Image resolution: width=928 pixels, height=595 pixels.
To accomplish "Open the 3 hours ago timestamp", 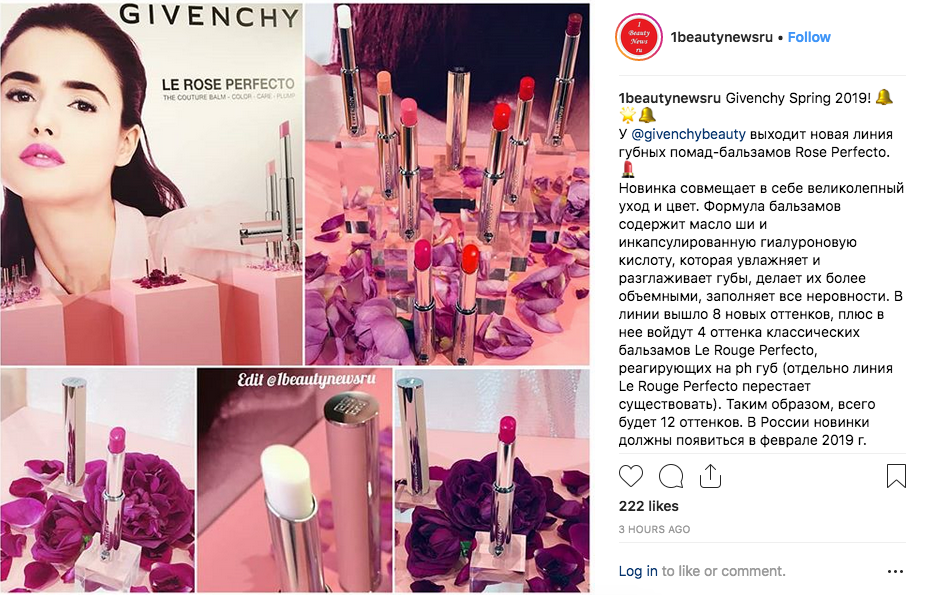I will click(654, 529).
